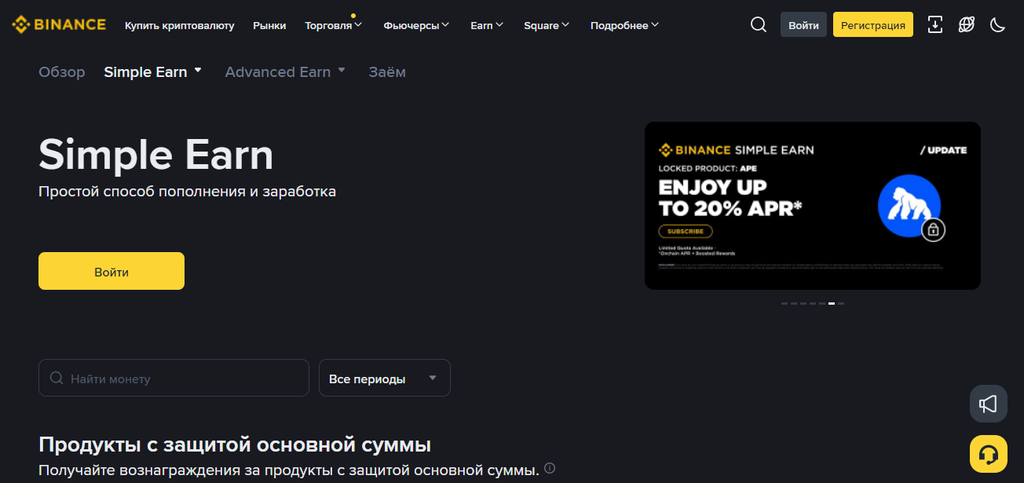Screen dimensions: 1024x483
Task: Click the / UPDATE label on the banner
Action: [x=944, y=150]
